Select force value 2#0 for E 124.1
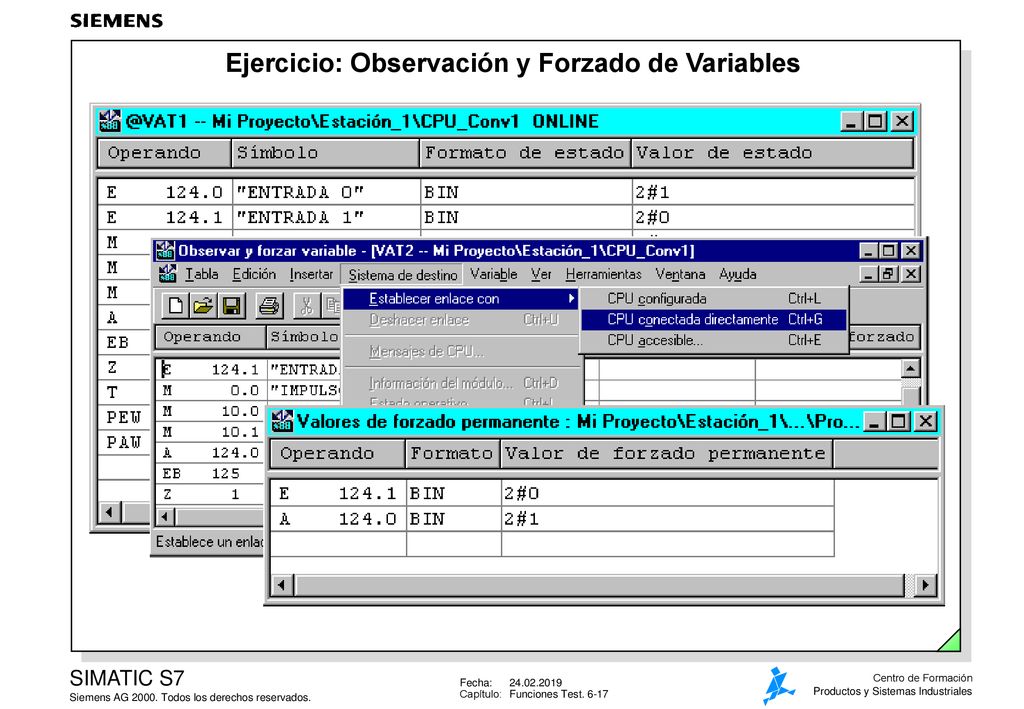1024x709 pixels. coord(667,494)
